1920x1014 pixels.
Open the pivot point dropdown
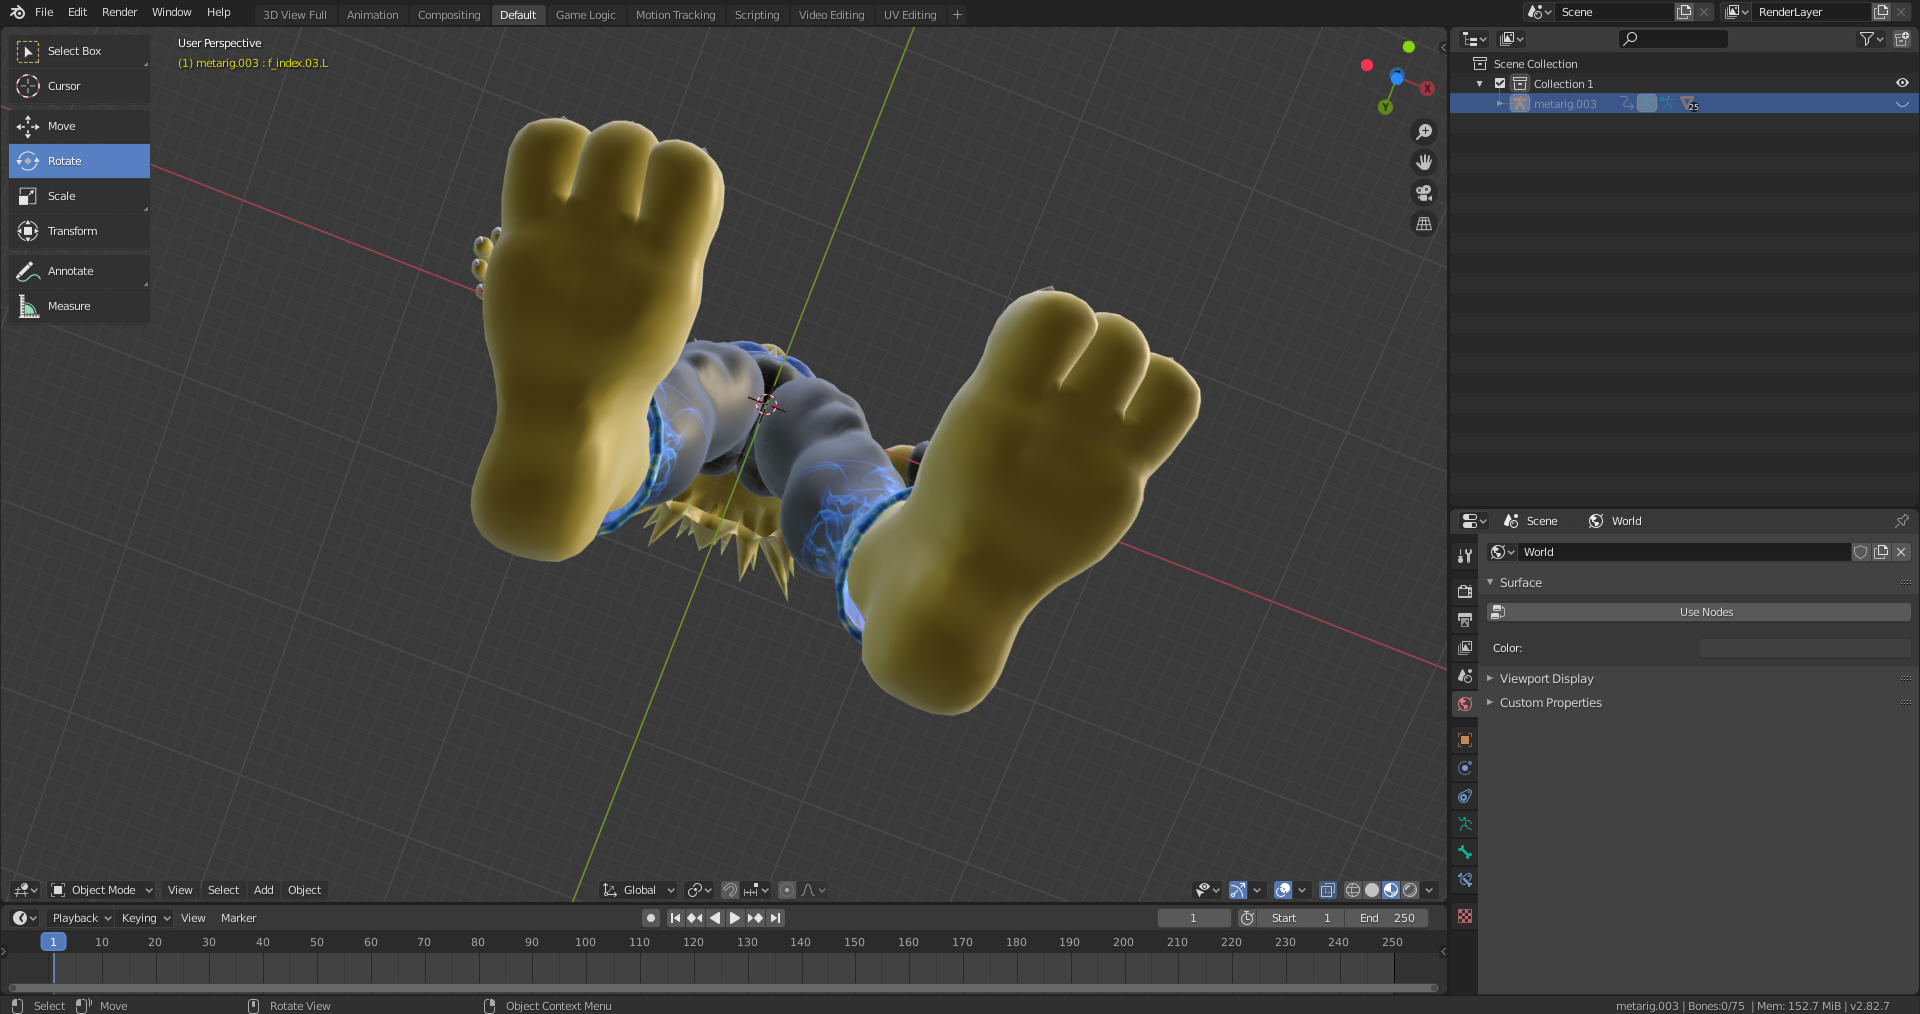point(699,890)
